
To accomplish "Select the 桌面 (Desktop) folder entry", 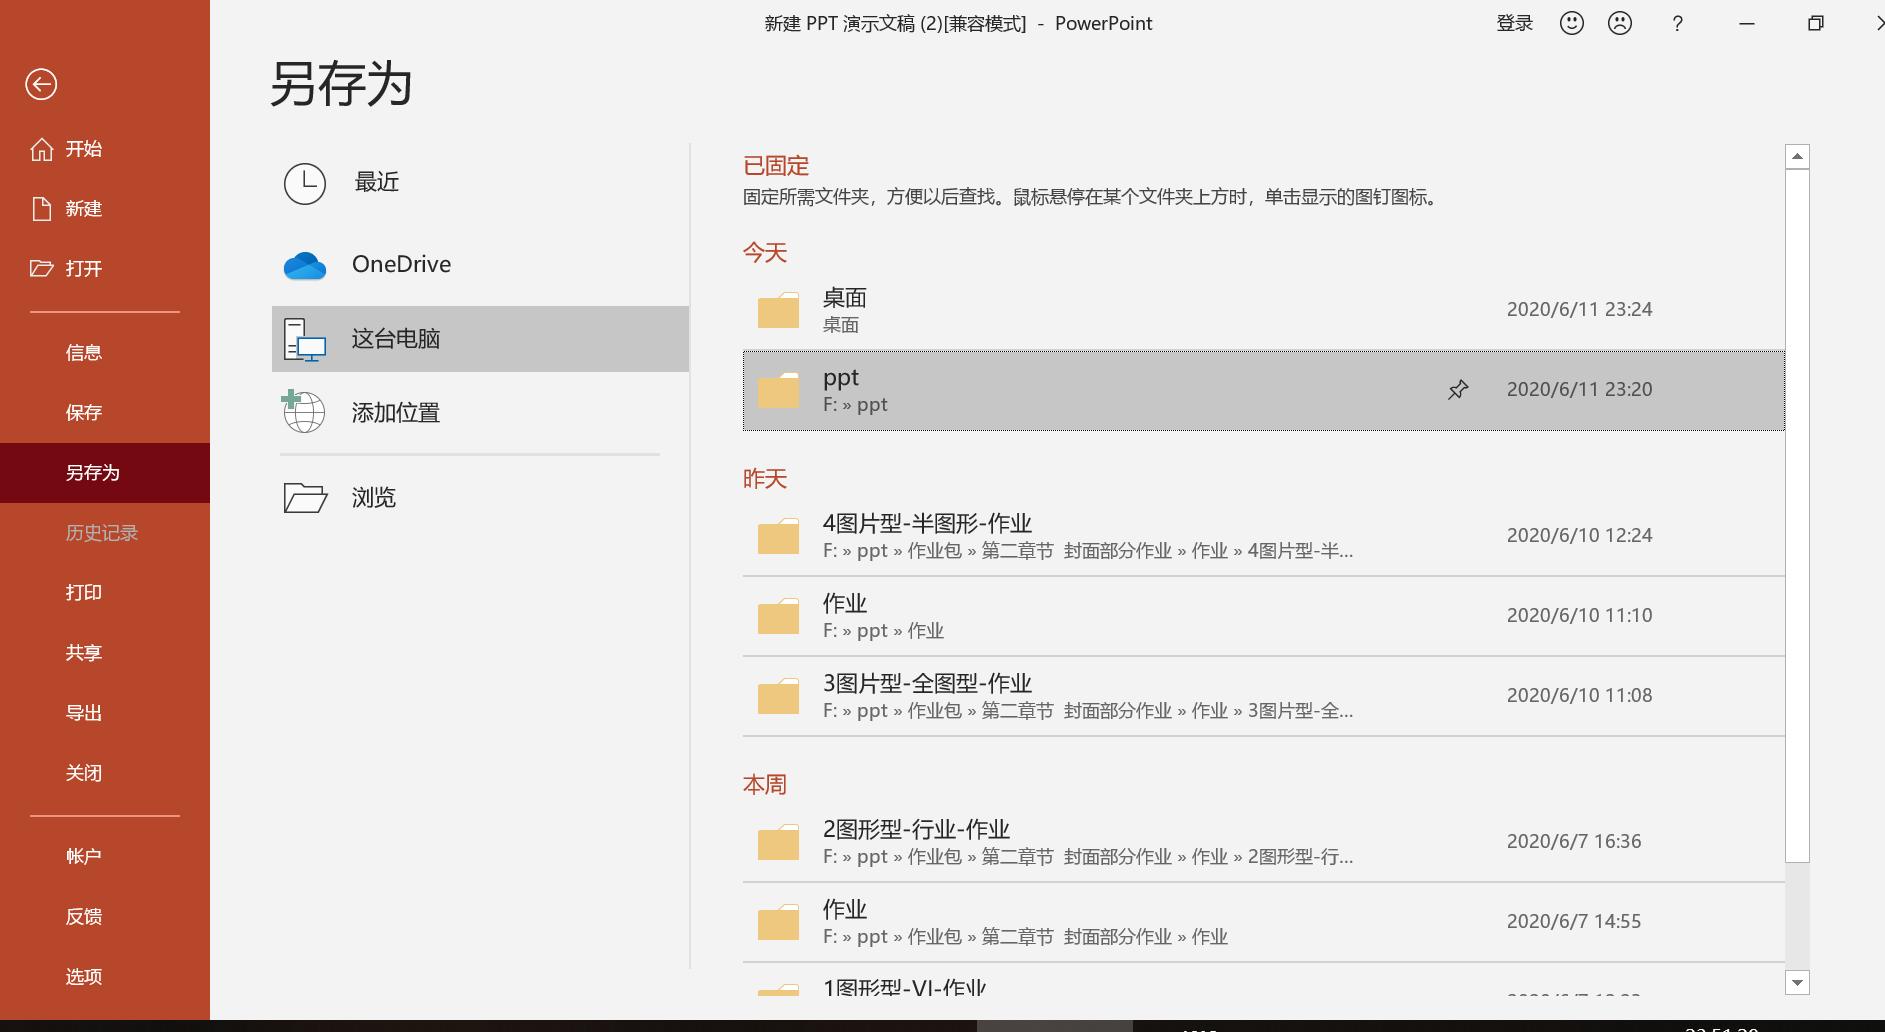I will (1100, 310).
